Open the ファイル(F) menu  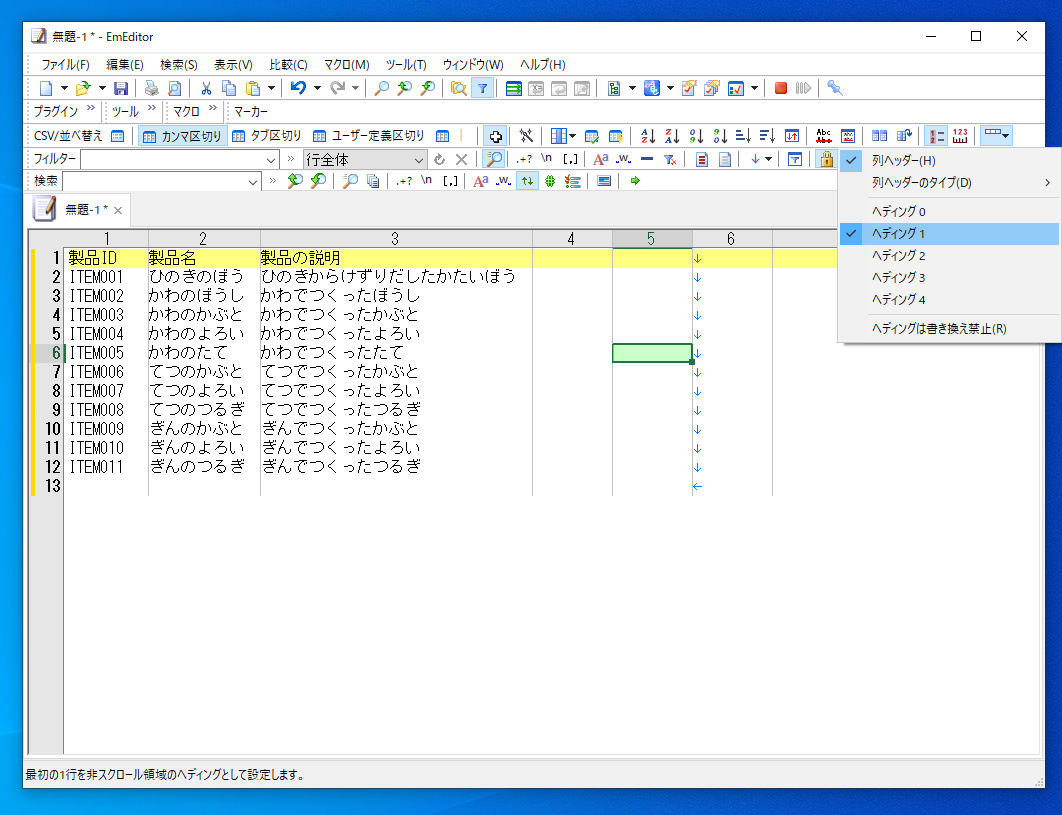pos(66,65)
